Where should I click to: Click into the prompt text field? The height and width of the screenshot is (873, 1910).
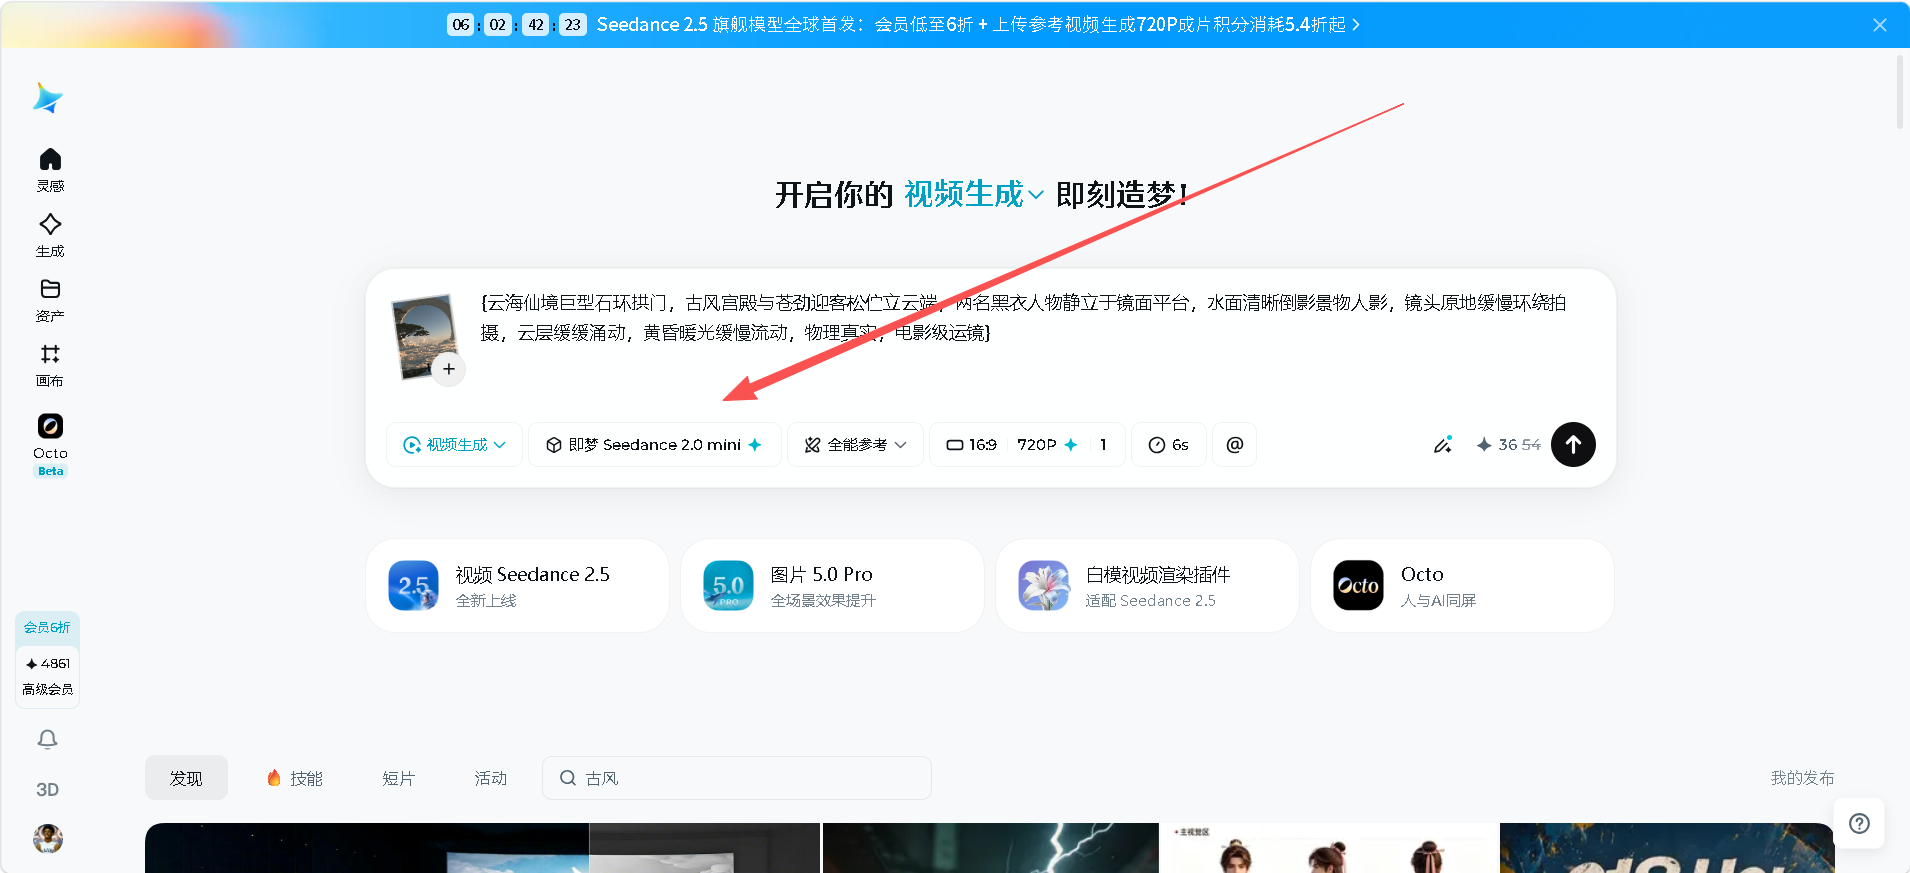click(1023, 317)
